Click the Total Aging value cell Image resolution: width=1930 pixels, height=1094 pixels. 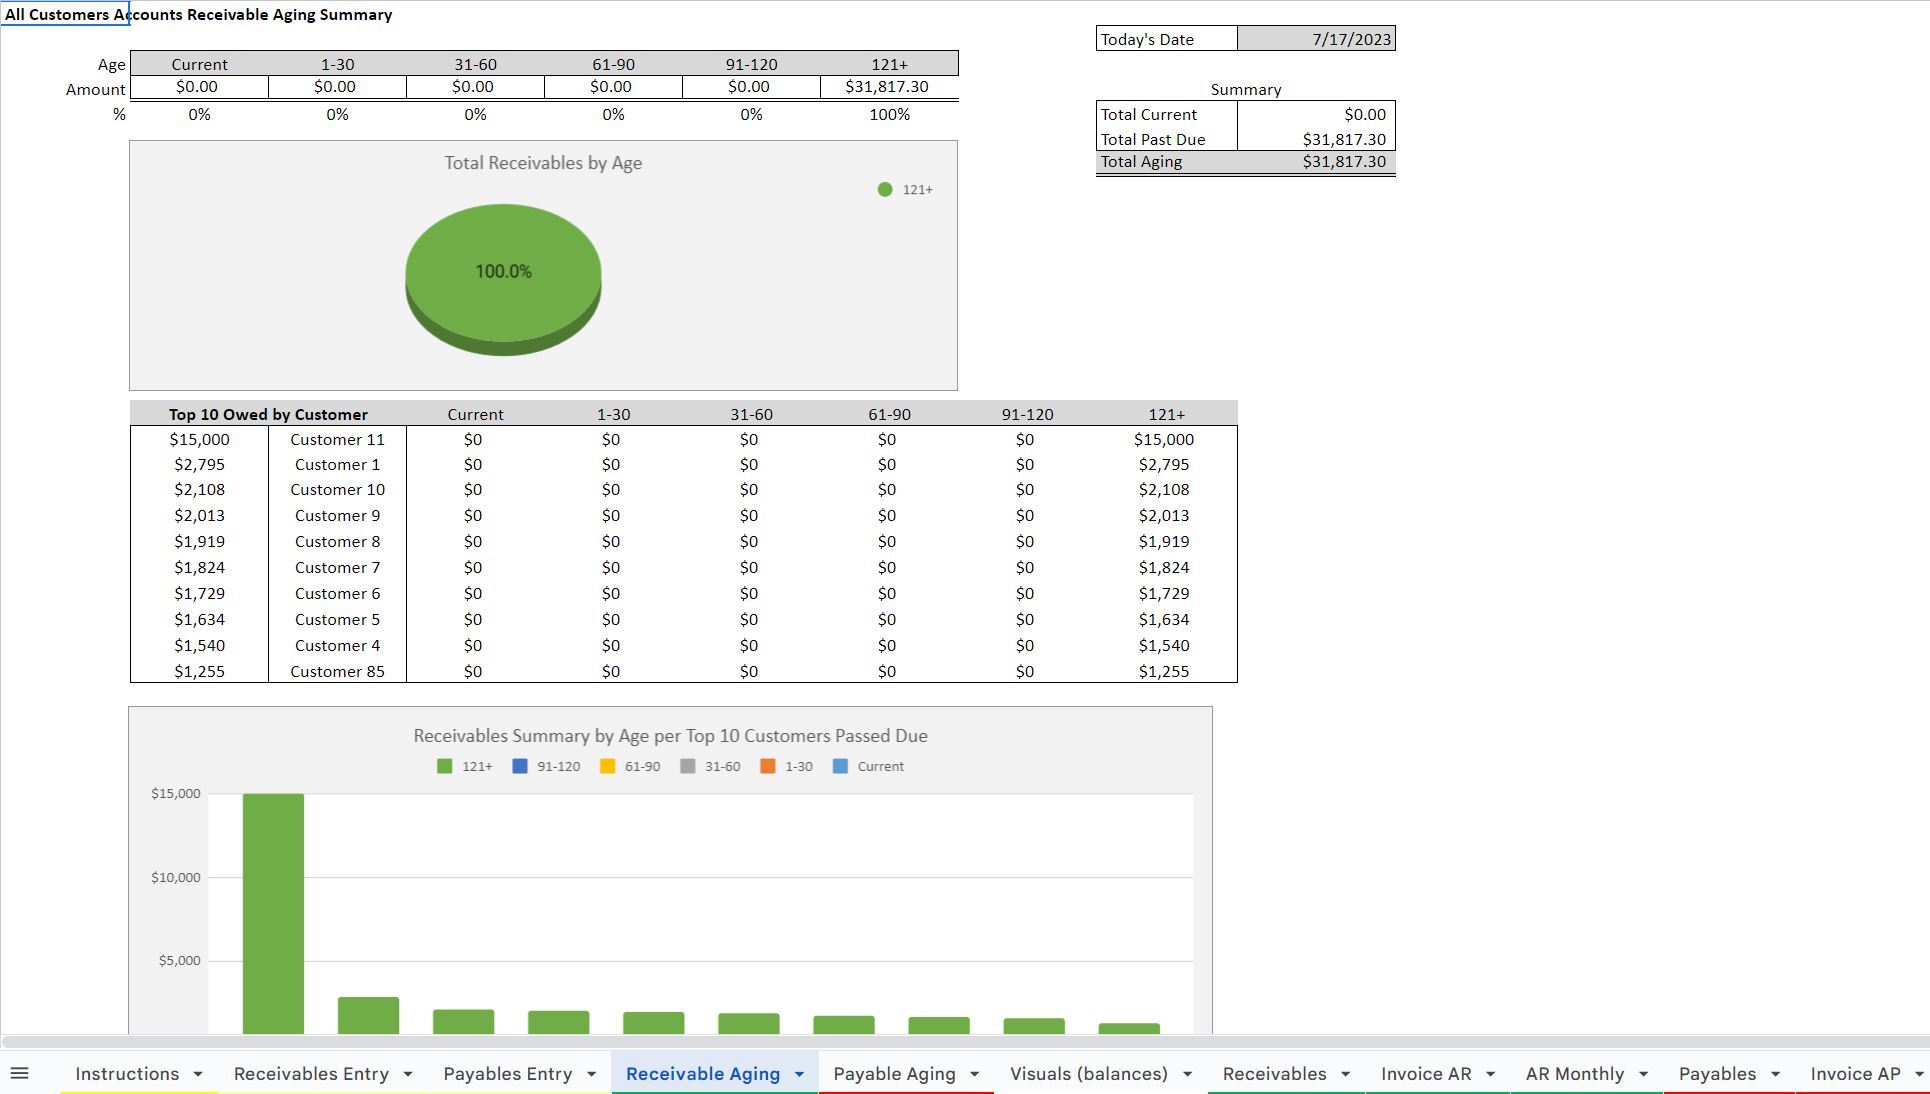tap(1316, 162)
